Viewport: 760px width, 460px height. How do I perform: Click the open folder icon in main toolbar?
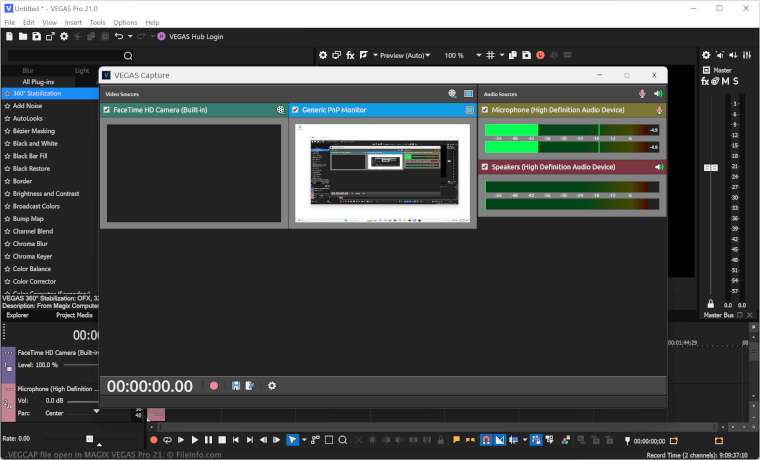[x=23, y=36]
